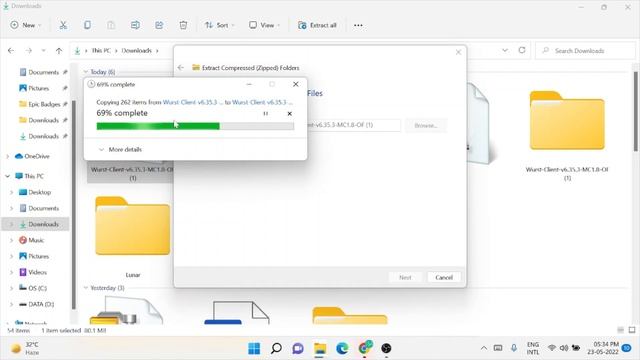
Task: Click the Search Downloads field
Action: coord(586,51)
